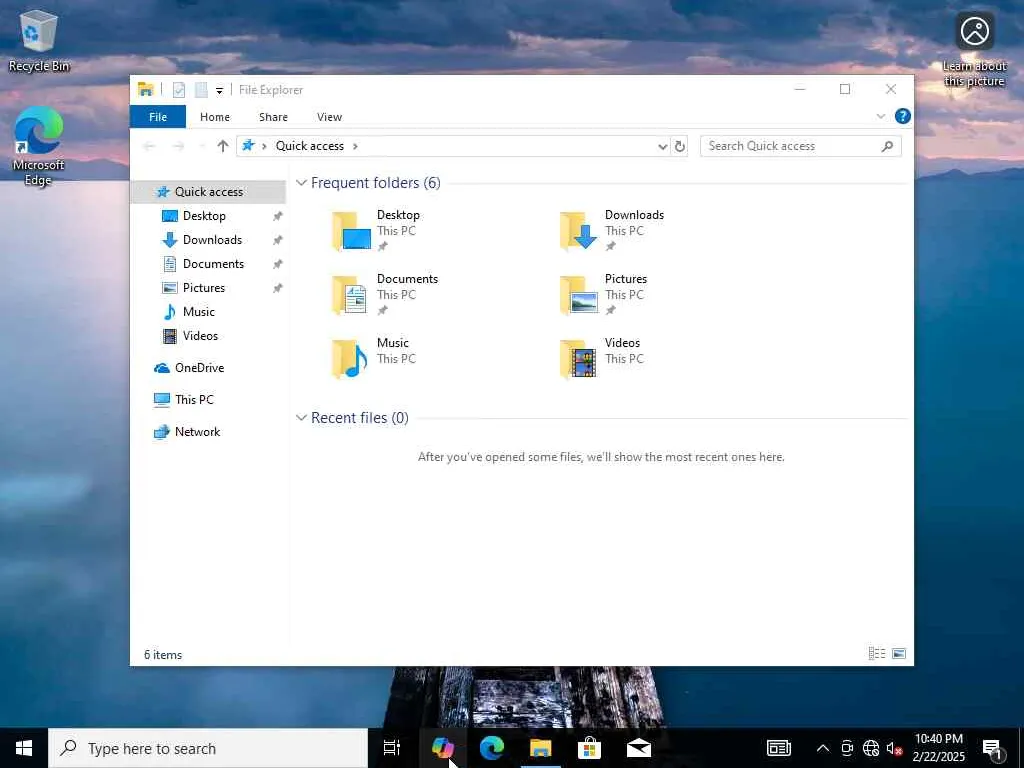The image size is (1024, 768).
Task: Click the pin icon beside Desktop in sidebar
Action: click(x=278, y=216)
